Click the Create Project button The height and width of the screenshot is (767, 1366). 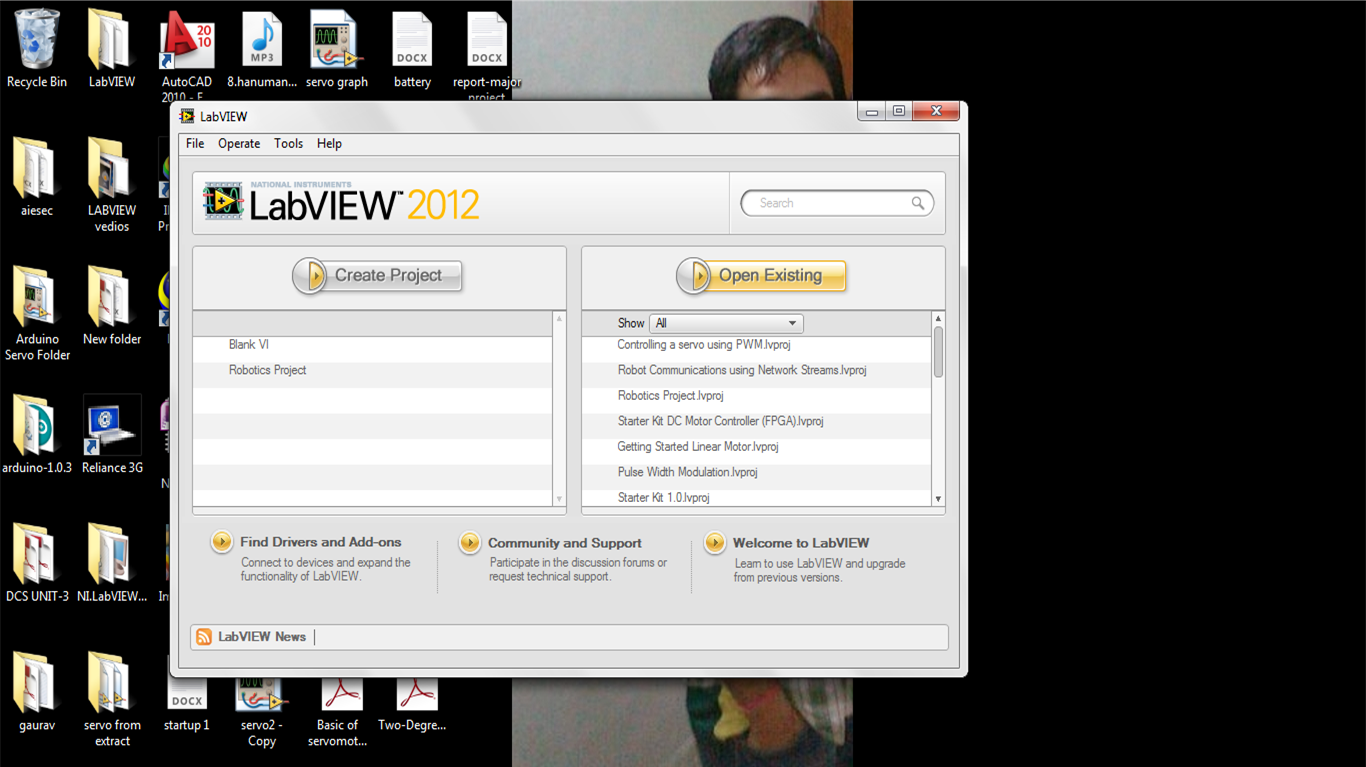[377, 275]
